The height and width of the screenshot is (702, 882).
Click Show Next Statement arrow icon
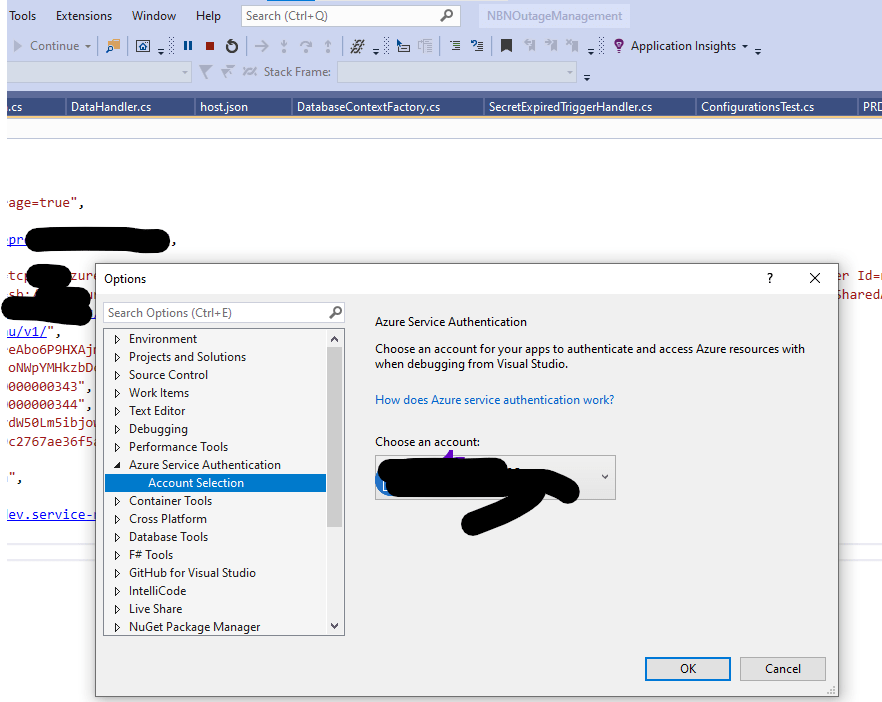tap(262, 46)
